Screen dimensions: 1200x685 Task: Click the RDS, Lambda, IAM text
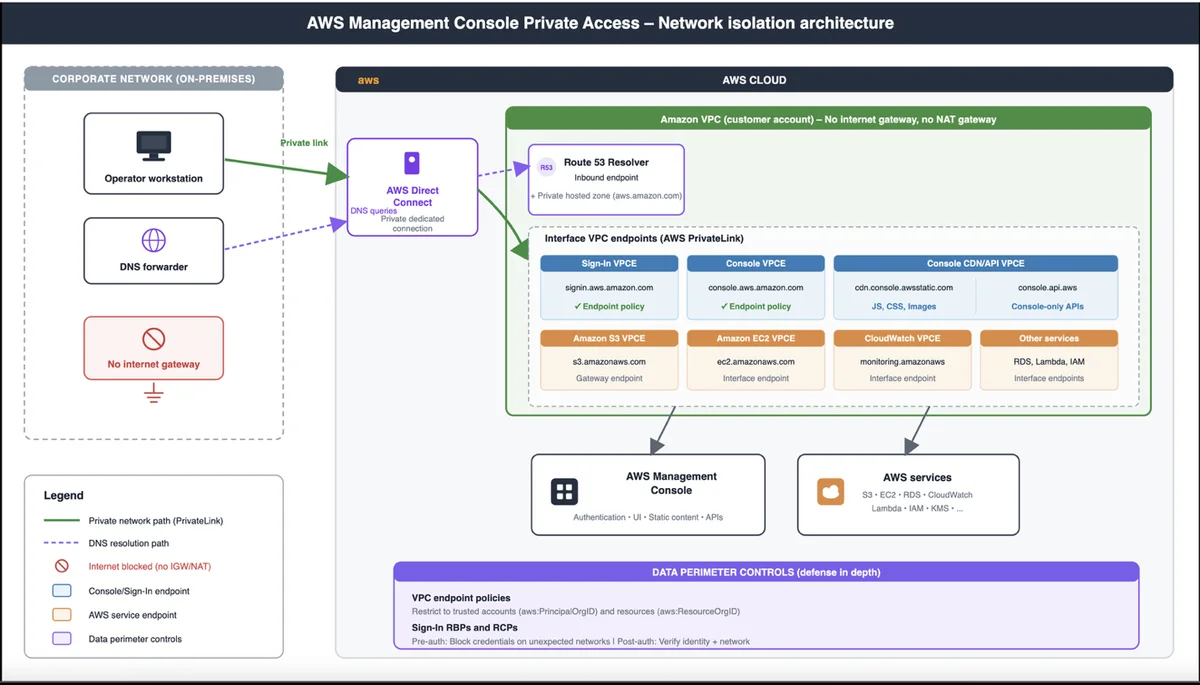1049,361
